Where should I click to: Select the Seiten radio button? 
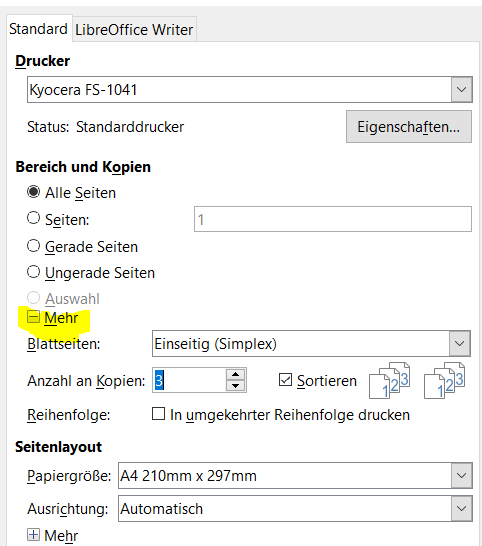click(x=33, y=218)
